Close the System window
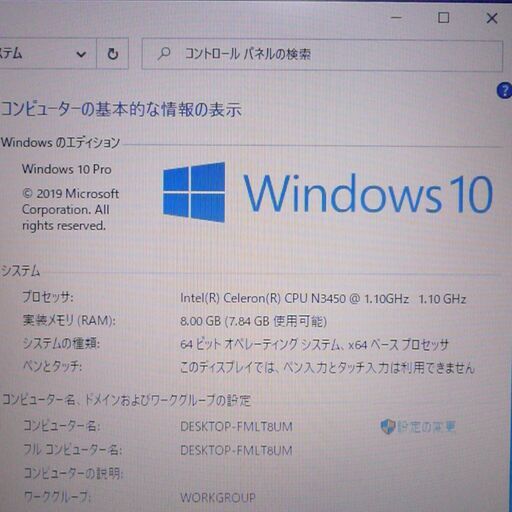The height and width of the screenshot is (512, 512). (x=492, y=18)
